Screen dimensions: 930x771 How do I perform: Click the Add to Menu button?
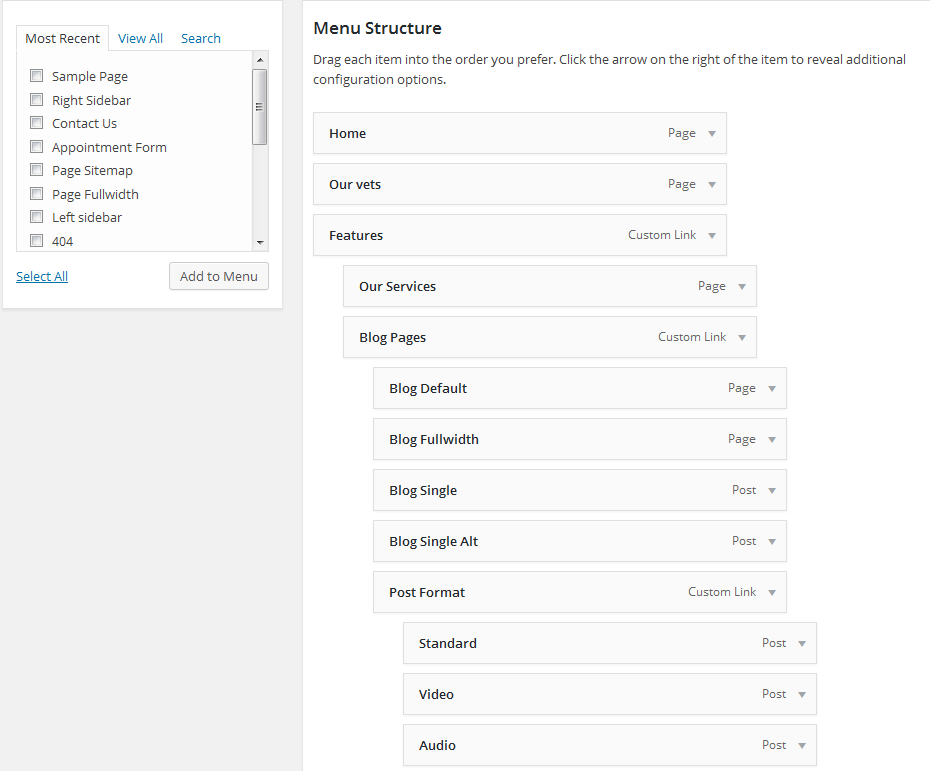[x=219, y=276]
